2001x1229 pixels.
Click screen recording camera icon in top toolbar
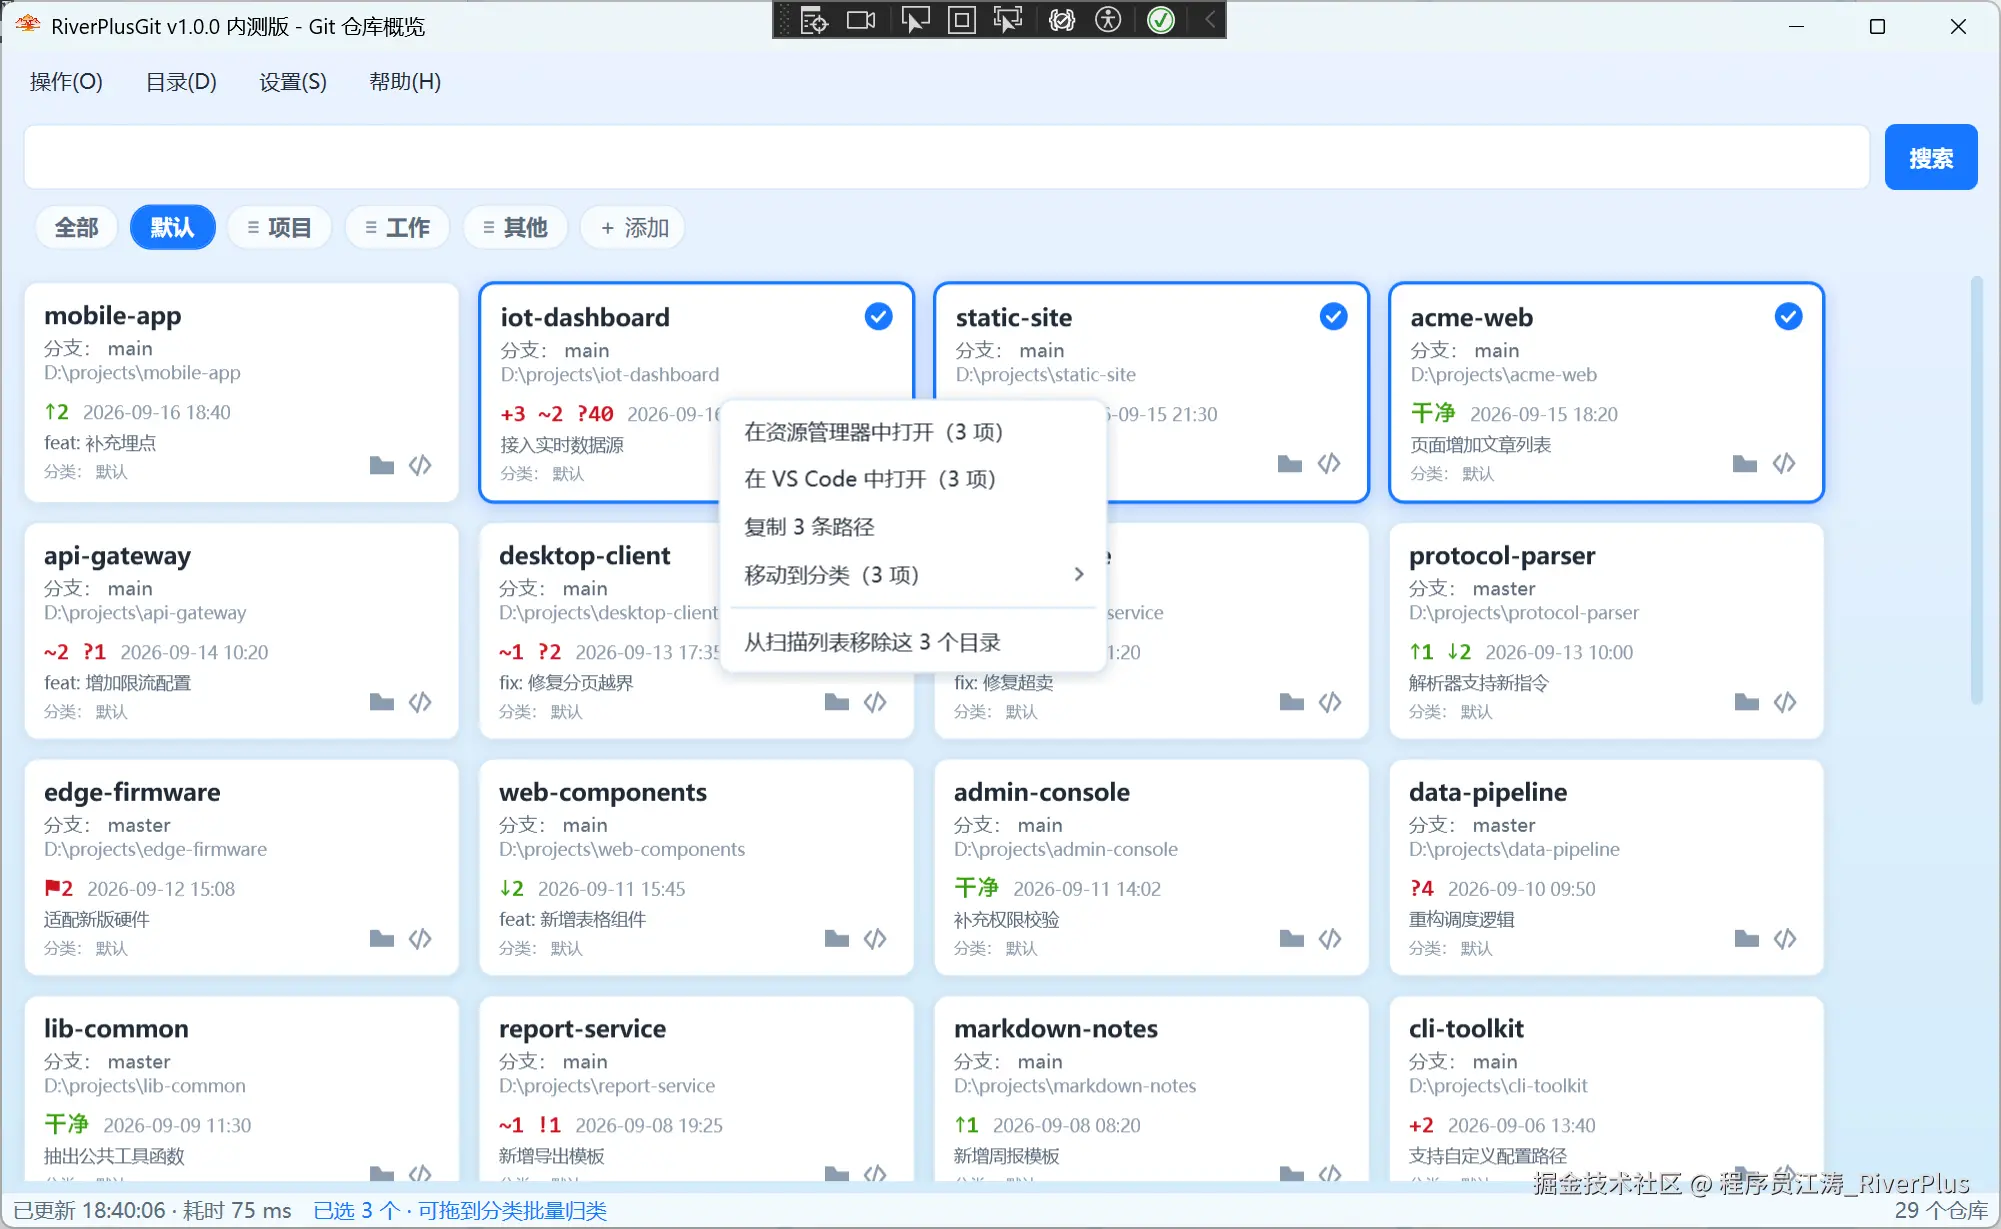[x=860, y=20]
